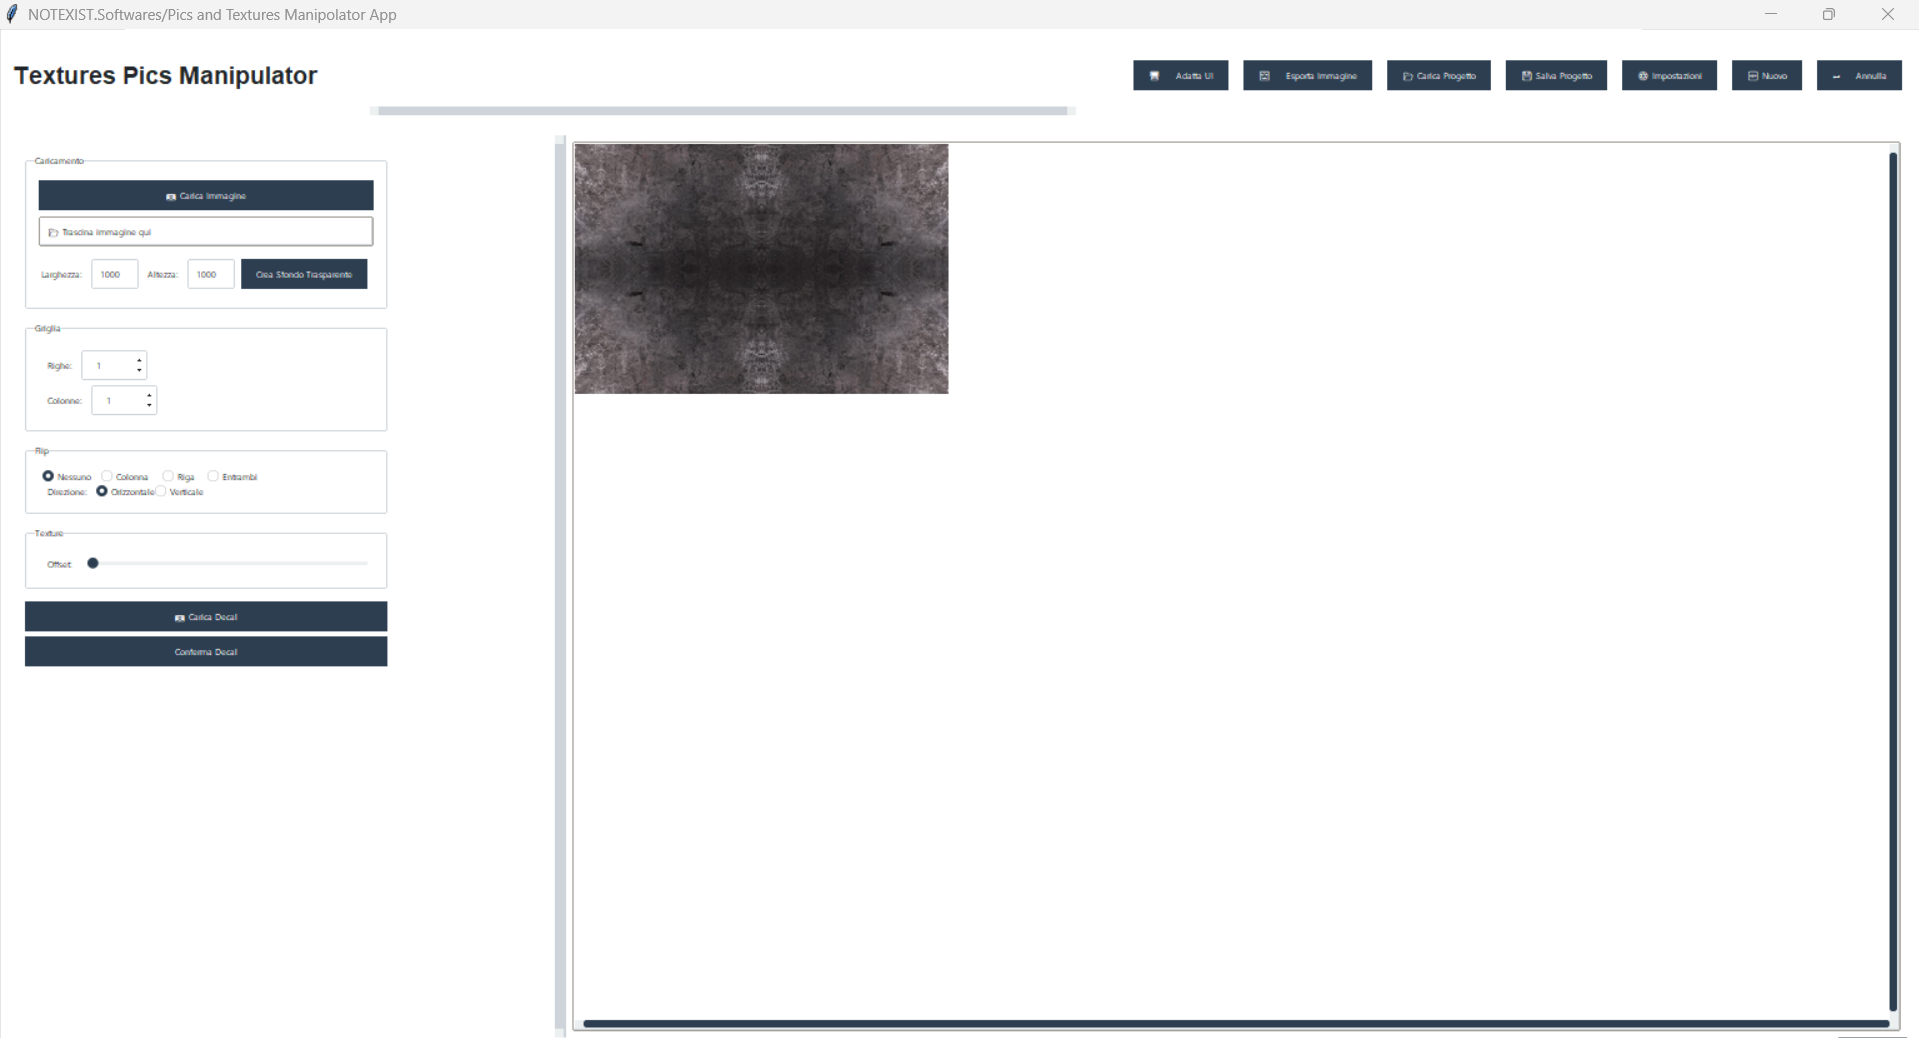The height and width of the screenshot is (1038, 1919).
Task: Click the Colonne columns spinbox
Action: [x=124, y=400]
